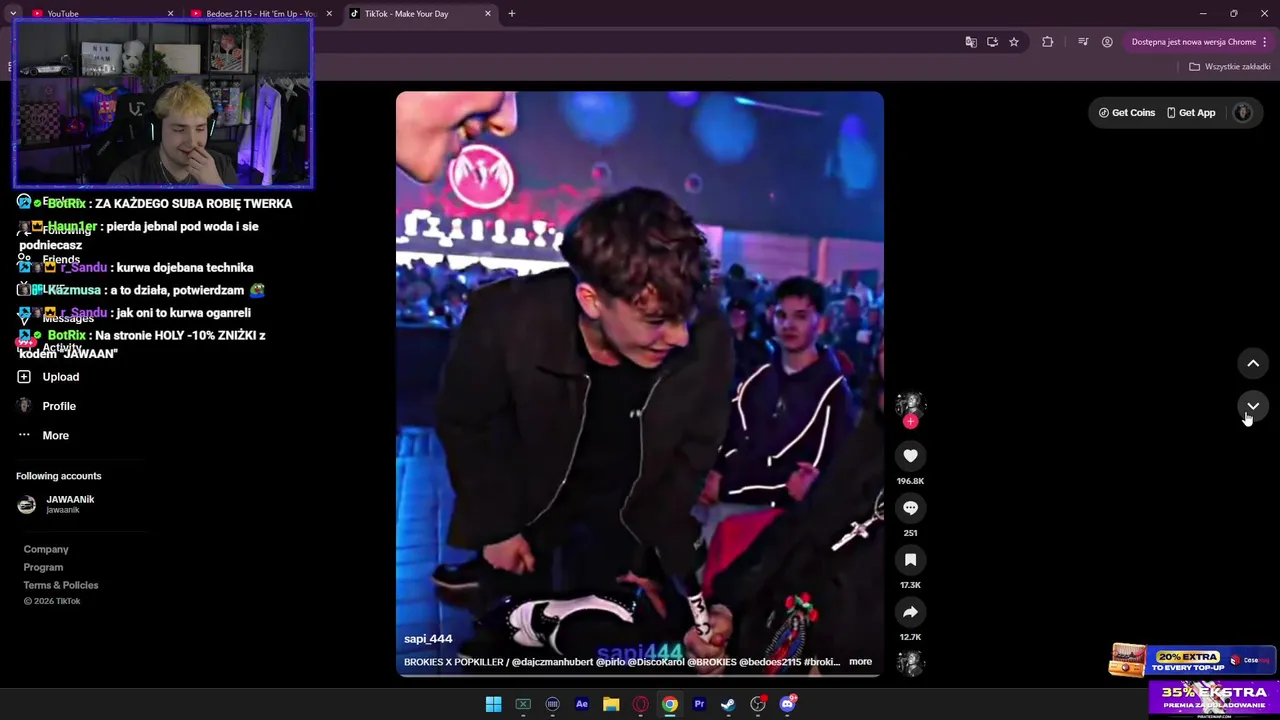Close the YouTube browser tab
Viewport: 1280px width, 720px height.
coord(170,14)
